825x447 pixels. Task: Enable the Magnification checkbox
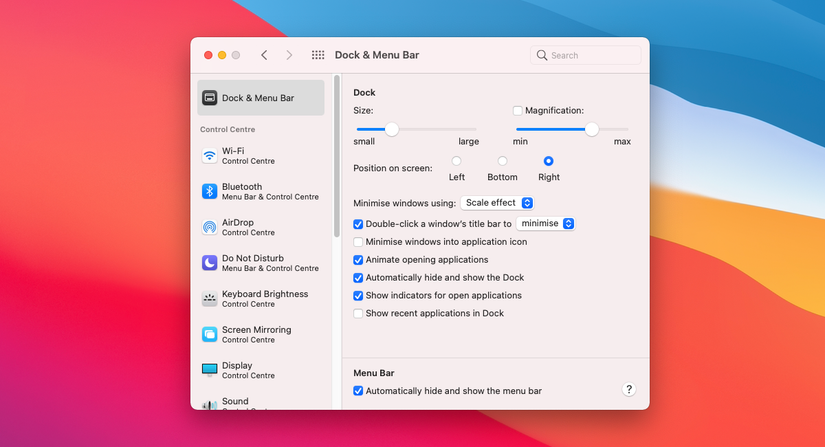tap(518, 111)
